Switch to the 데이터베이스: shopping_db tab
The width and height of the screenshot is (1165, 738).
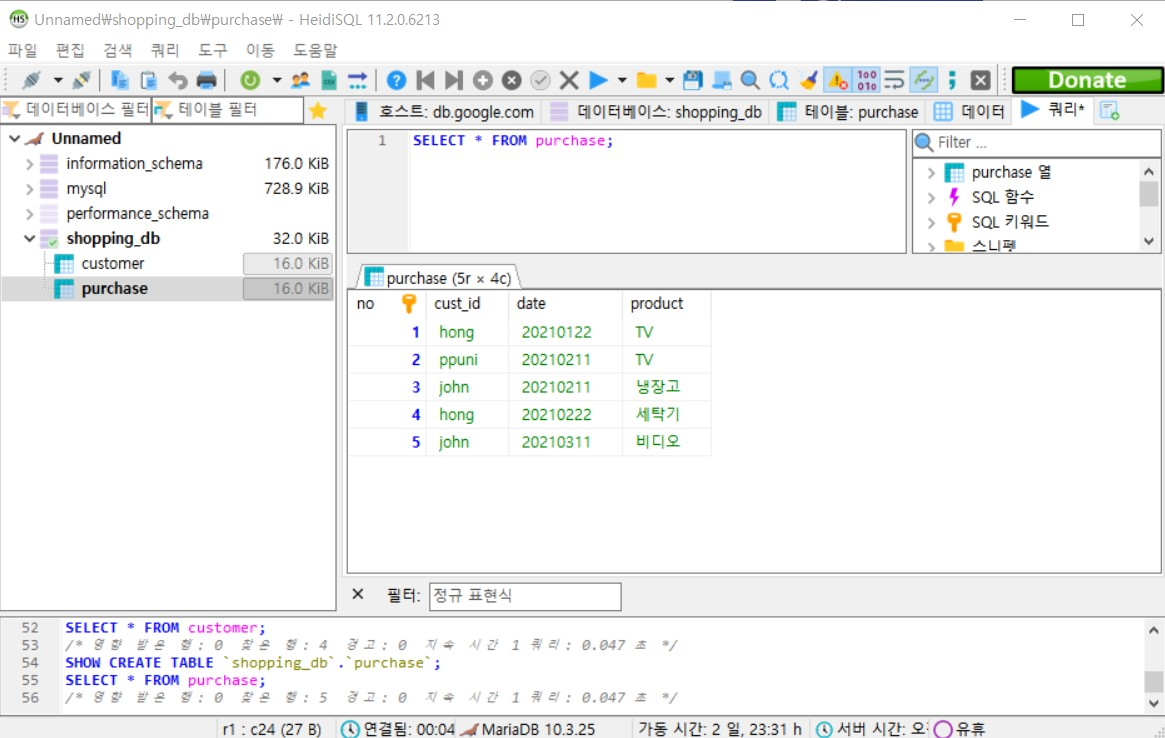click(656, 111)
